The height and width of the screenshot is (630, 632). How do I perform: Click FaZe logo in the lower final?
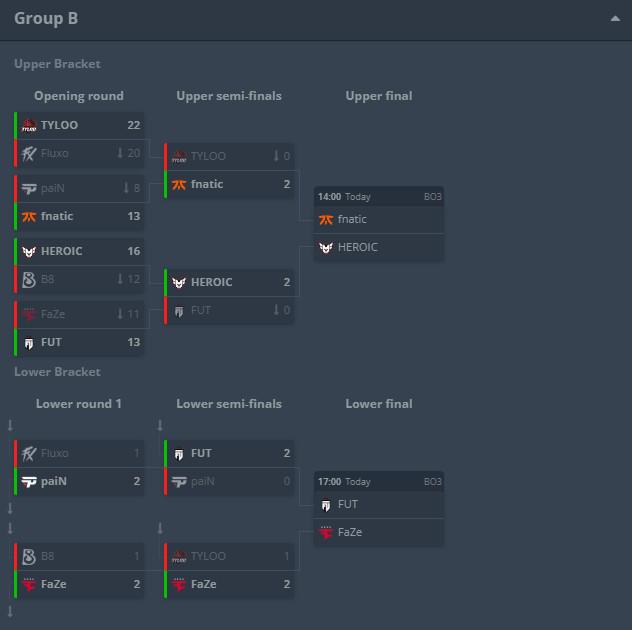coord(326,532)
